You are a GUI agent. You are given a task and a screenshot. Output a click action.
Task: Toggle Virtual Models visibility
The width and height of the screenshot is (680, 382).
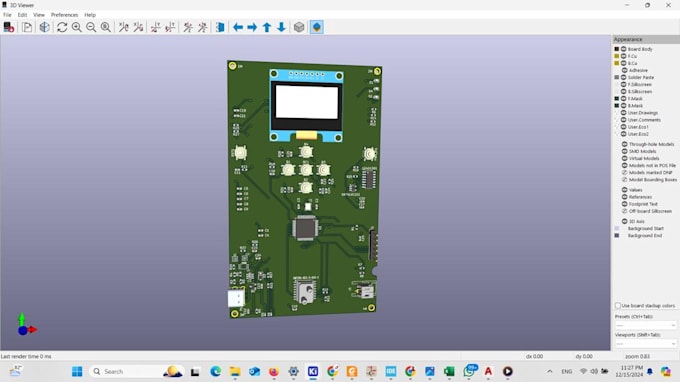(624, 158)
